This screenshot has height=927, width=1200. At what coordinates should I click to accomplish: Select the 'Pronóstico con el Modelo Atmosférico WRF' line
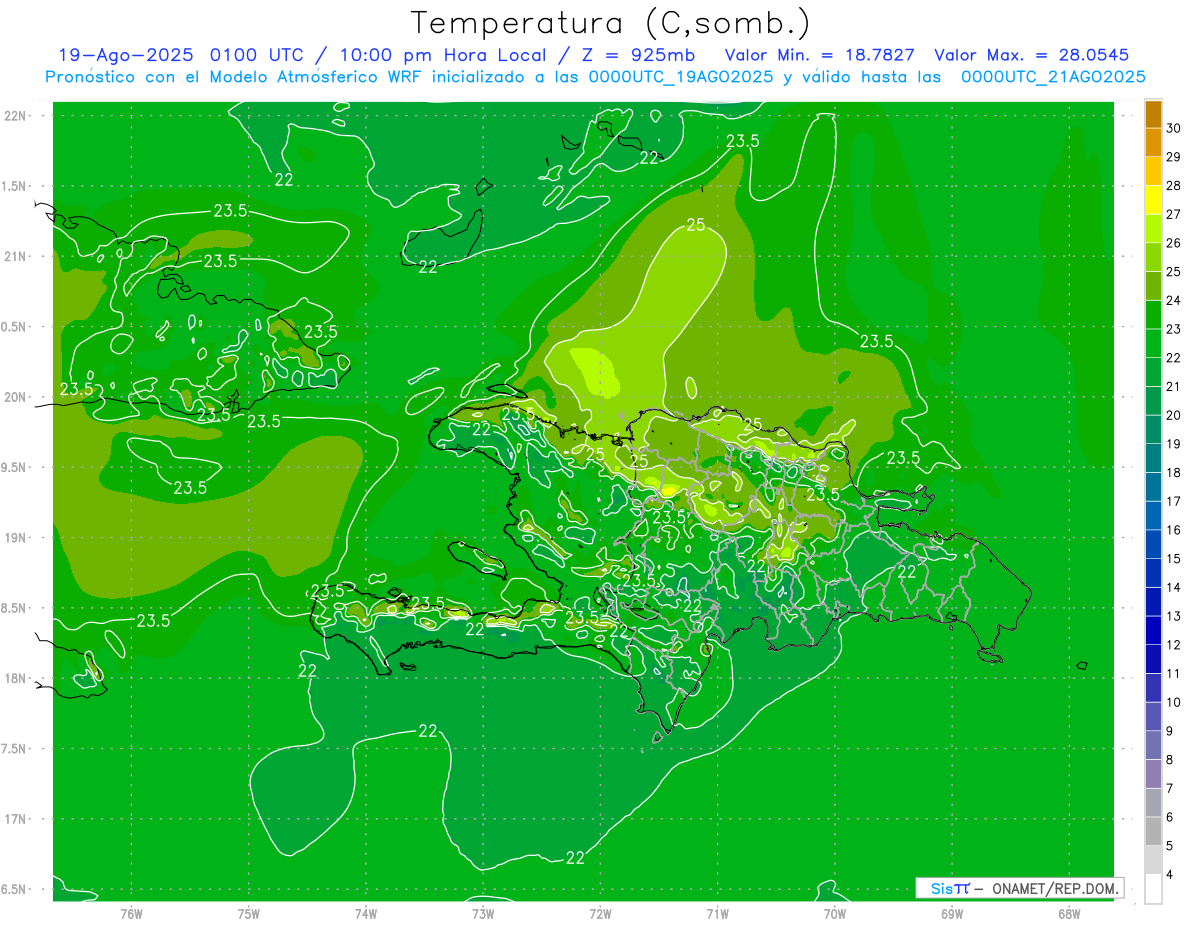234,77
